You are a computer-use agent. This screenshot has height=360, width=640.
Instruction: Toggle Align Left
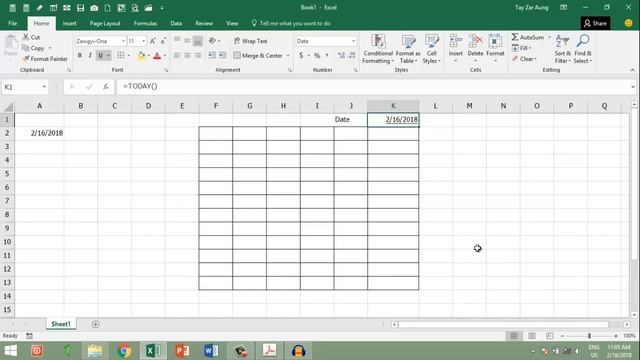[x=177, y=55]
